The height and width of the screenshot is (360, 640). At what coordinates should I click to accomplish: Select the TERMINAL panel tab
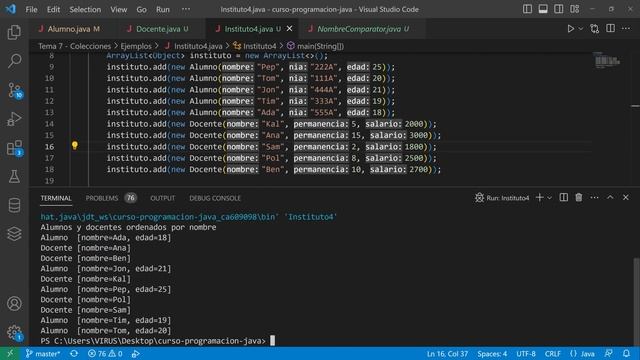(x=56, y=198)
